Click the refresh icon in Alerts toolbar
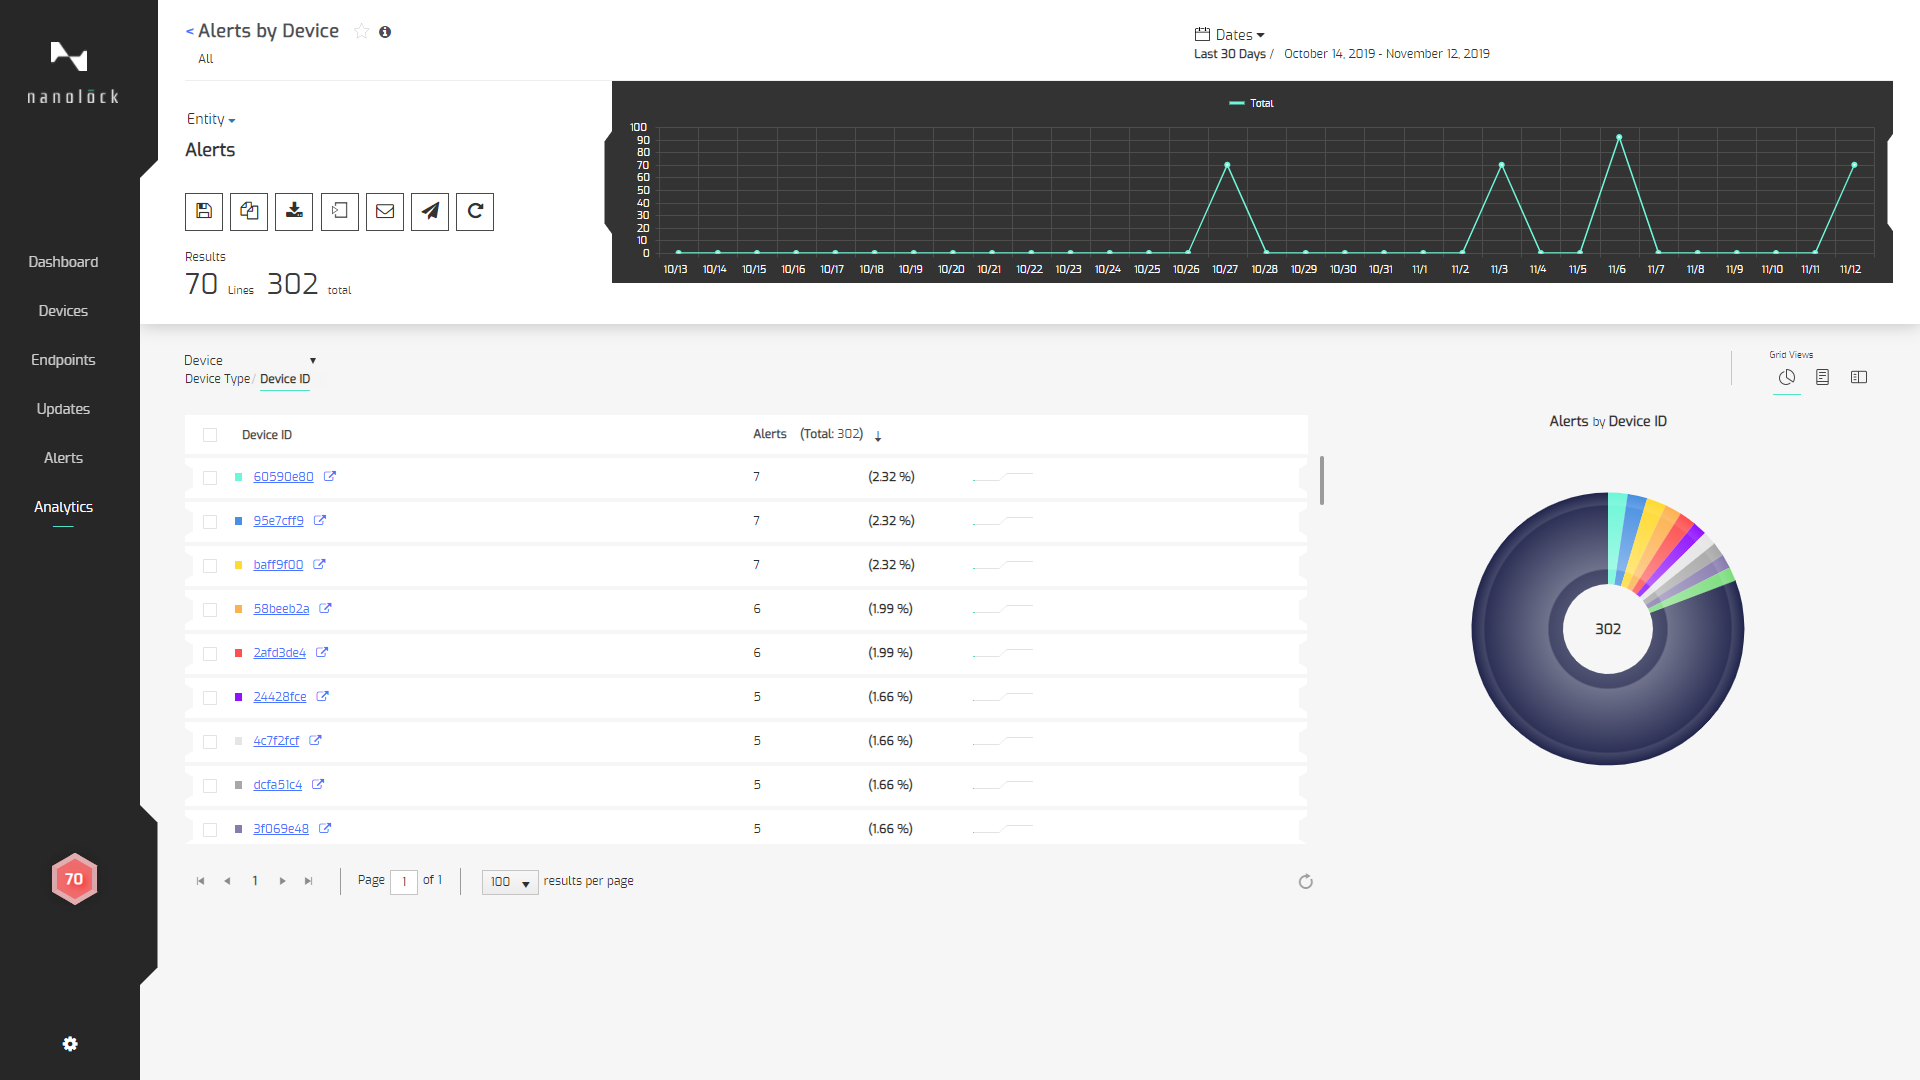 [x=475, y=211]
